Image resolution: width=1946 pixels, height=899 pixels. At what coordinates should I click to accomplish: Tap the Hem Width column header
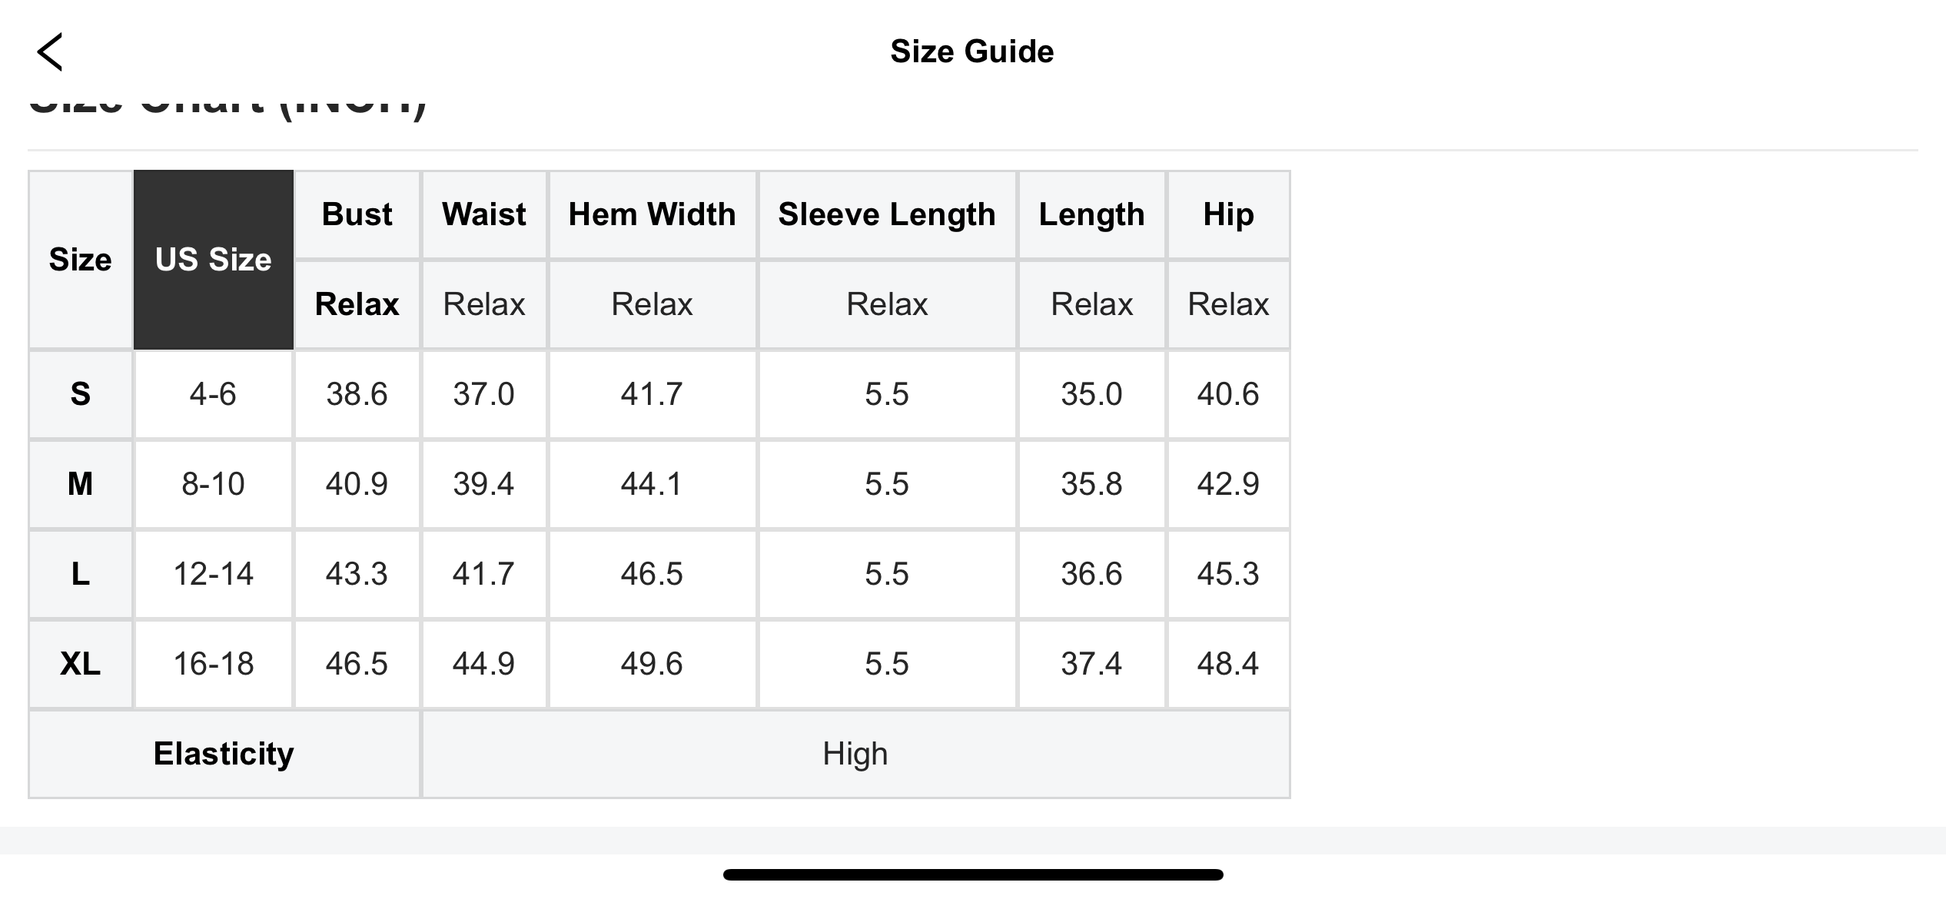pyautogui.click(x=652, y=215)
